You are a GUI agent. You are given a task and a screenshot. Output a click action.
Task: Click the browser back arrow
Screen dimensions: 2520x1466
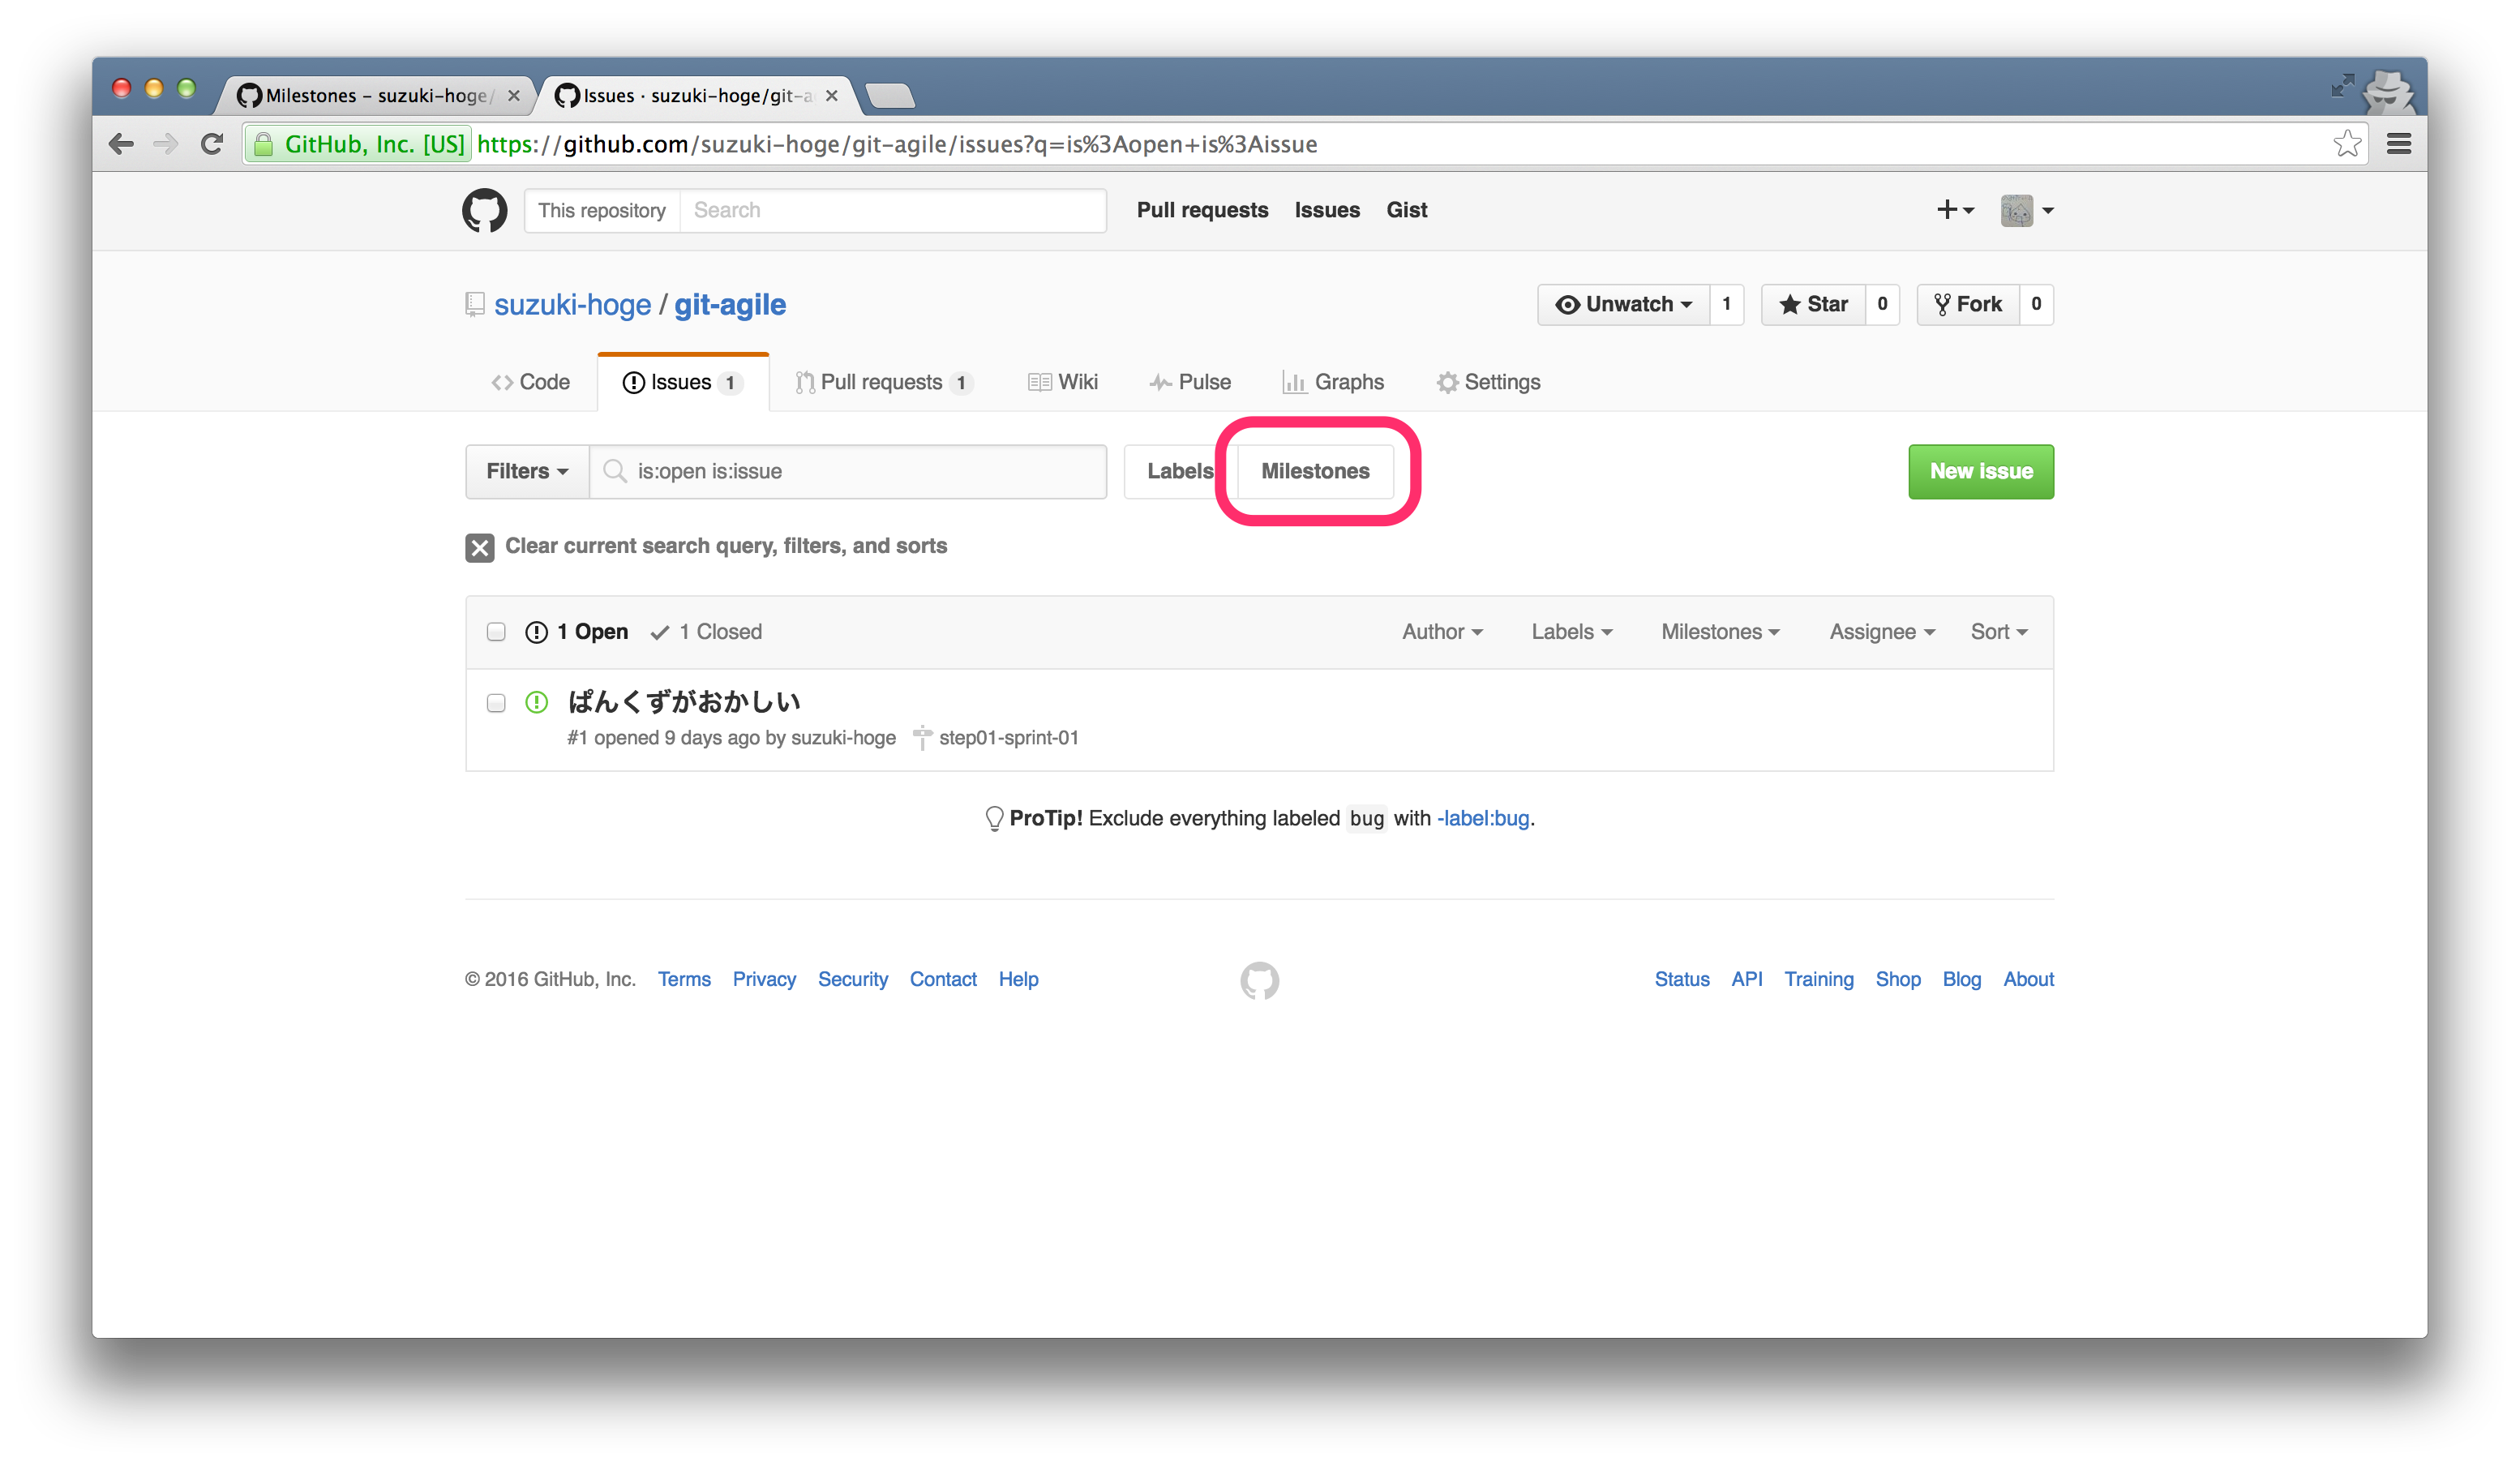point(121,144)
